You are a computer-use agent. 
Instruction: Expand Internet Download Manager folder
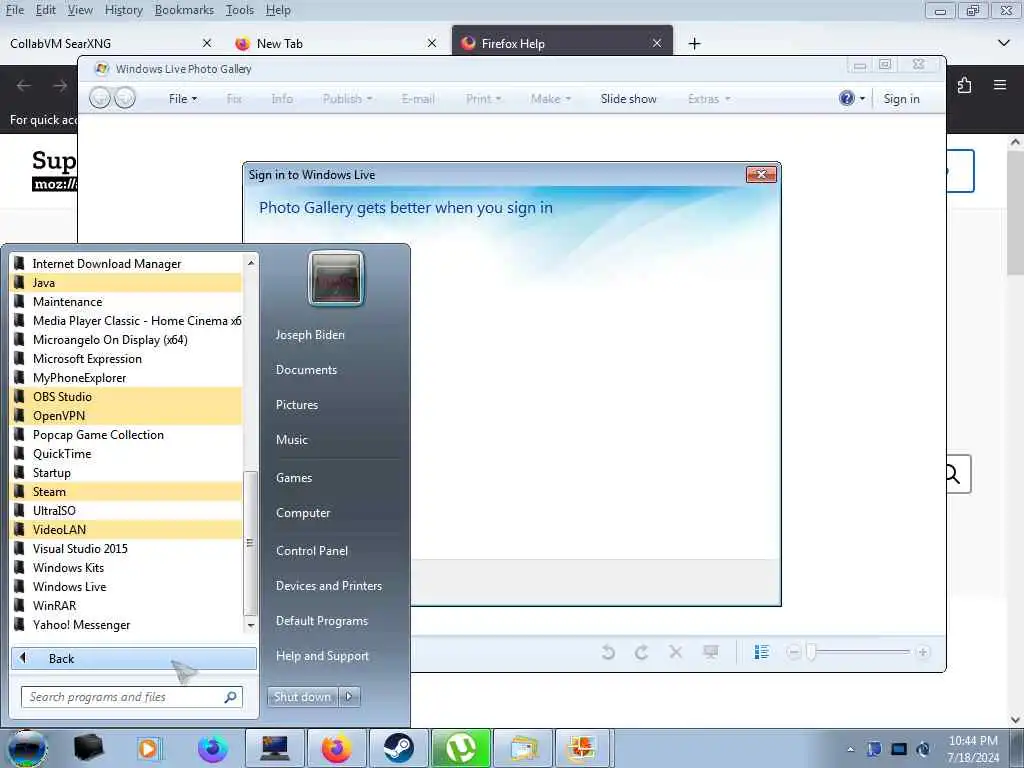point(127,264)
